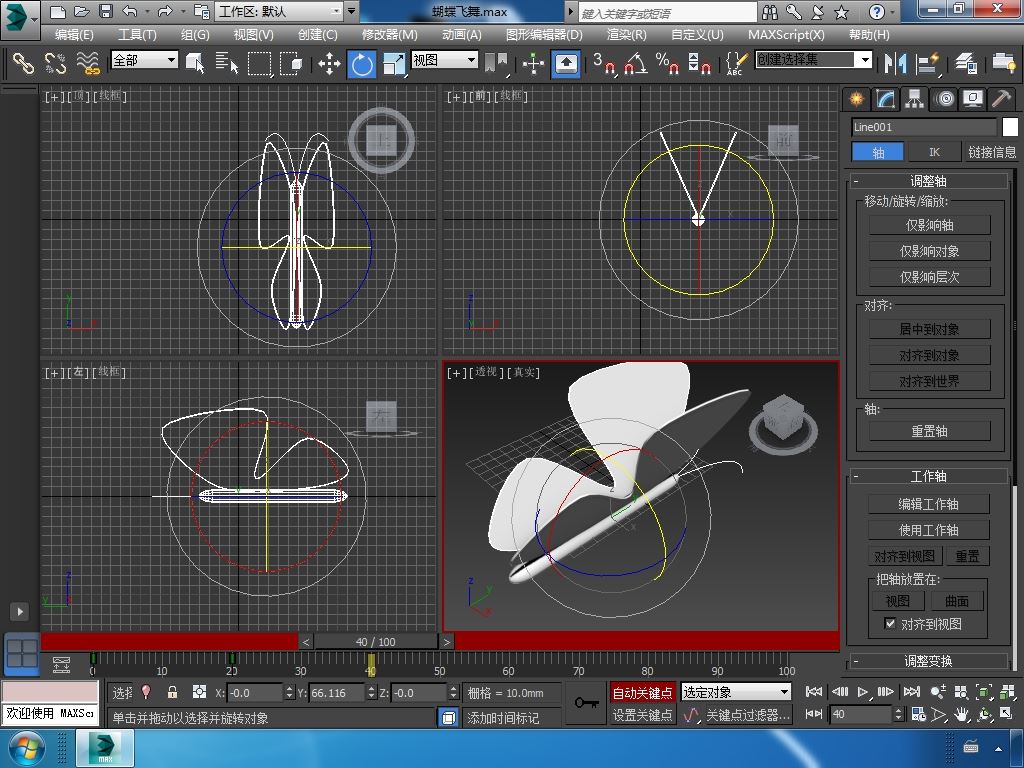The width and height of the screenshot is (1024, 768).
Task: Toggle the 自动关键点 auto key button
Action: click(642, 692)
